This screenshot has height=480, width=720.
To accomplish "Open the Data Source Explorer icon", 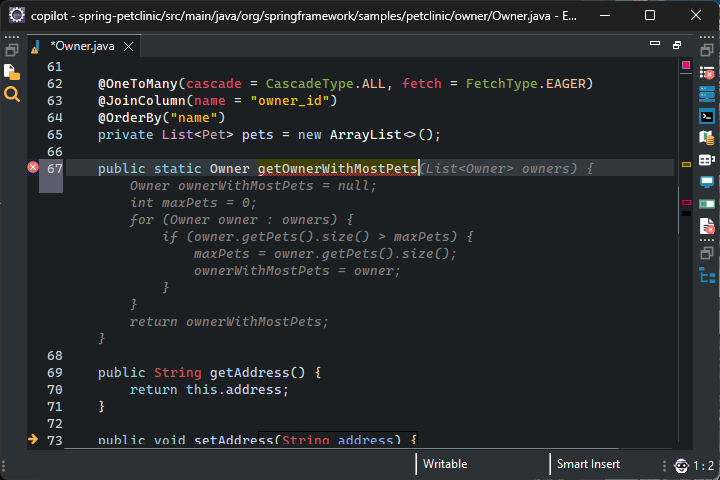I will coord(707,137).
